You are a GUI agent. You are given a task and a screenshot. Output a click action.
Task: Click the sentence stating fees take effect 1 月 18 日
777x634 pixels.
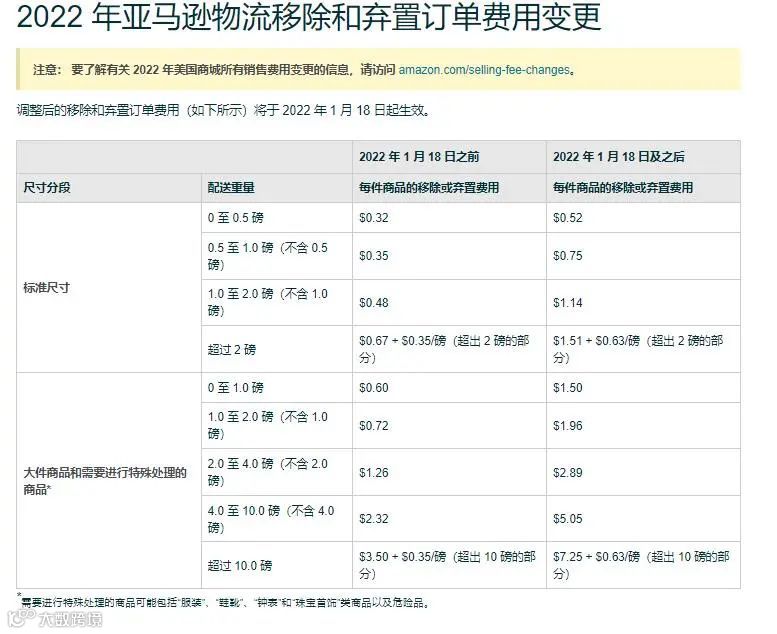point(223,110)
